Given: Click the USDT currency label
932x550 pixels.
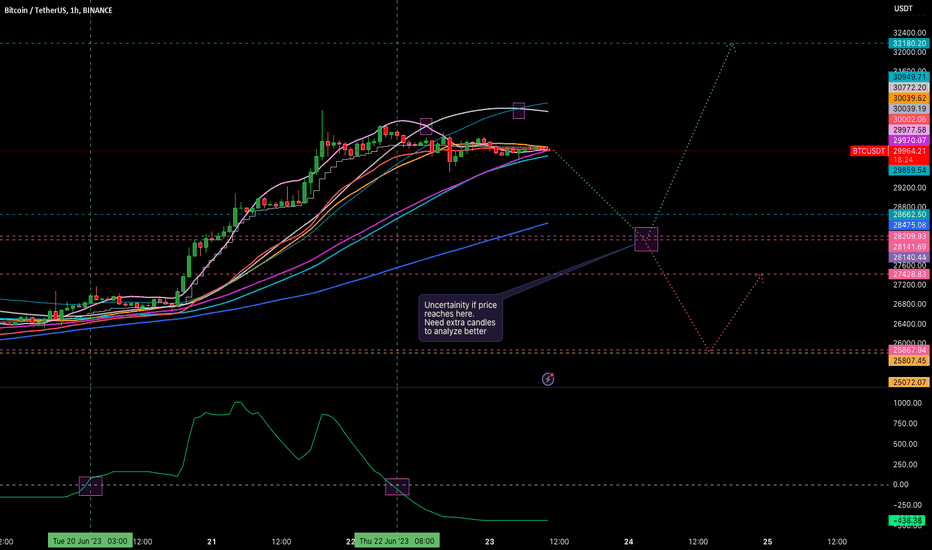Looking at the screenshot, I should (x=903, y=8).
